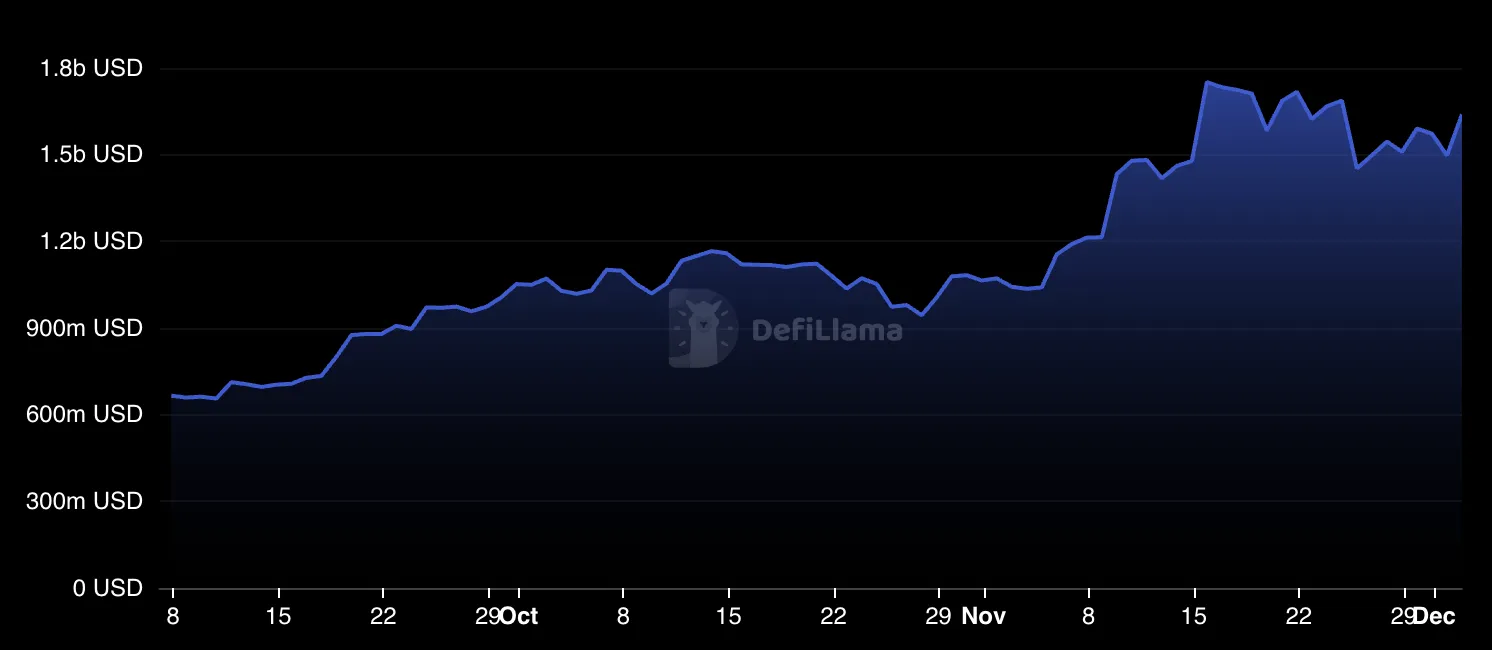Click the first date tick labeled 8
1492x650 pixels.
(x=173, y=616)
